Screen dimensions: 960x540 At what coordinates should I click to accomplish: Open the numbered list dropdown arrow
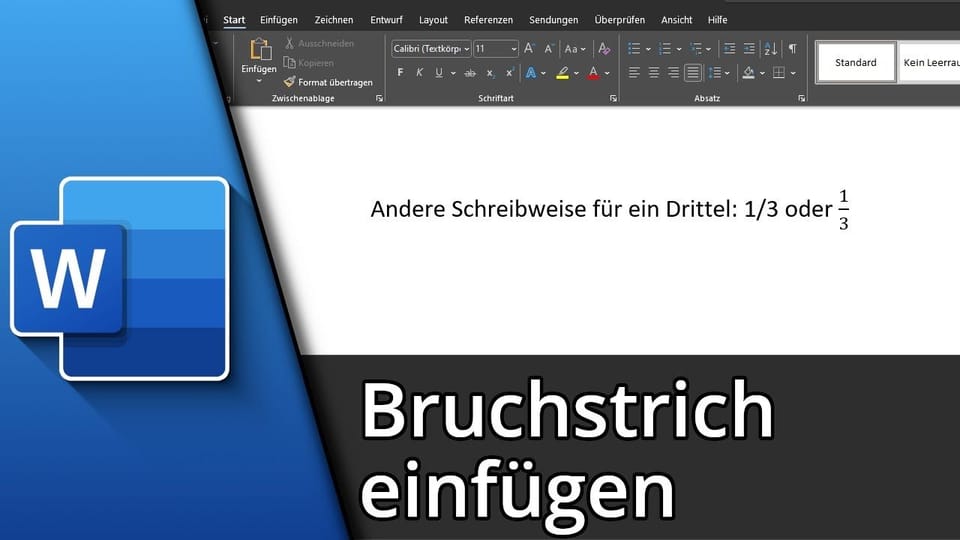(679, 49)
